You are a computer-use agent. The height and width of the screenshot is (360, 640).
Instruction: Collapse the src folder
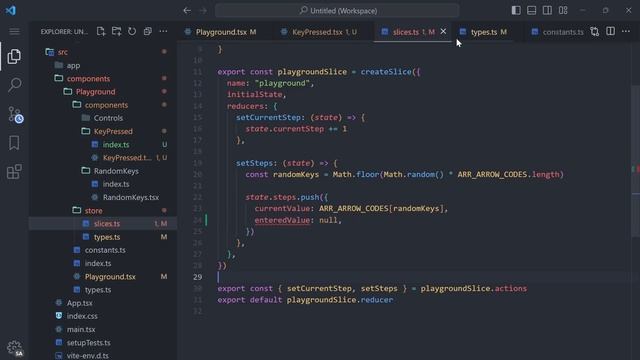coord(62,52)
